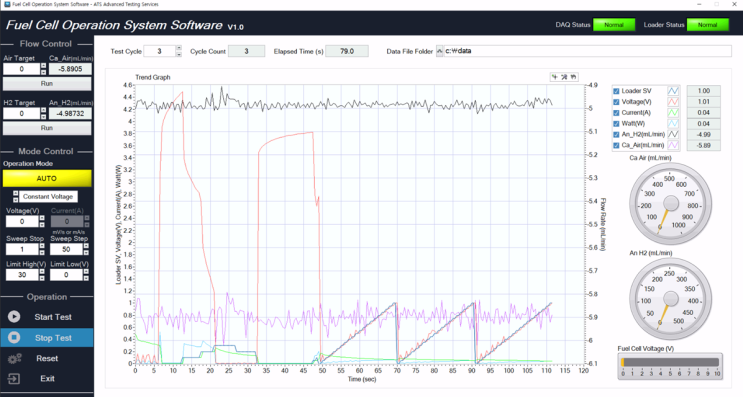Click the Loader SV legend value 1.00
The height and width of the screenshot is (397, 743).
point(704,90)
